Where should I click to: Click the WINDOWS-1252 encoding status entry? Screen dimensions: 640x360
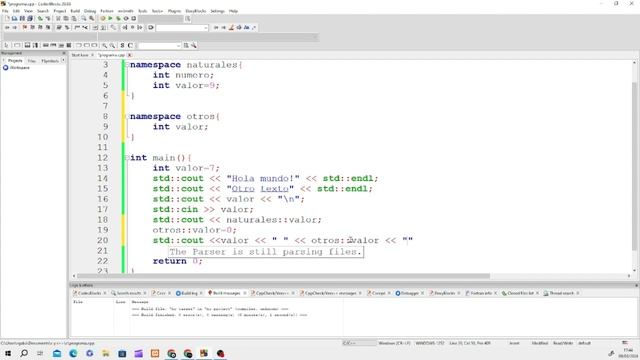pyautogui.click(x=429, y=343)
